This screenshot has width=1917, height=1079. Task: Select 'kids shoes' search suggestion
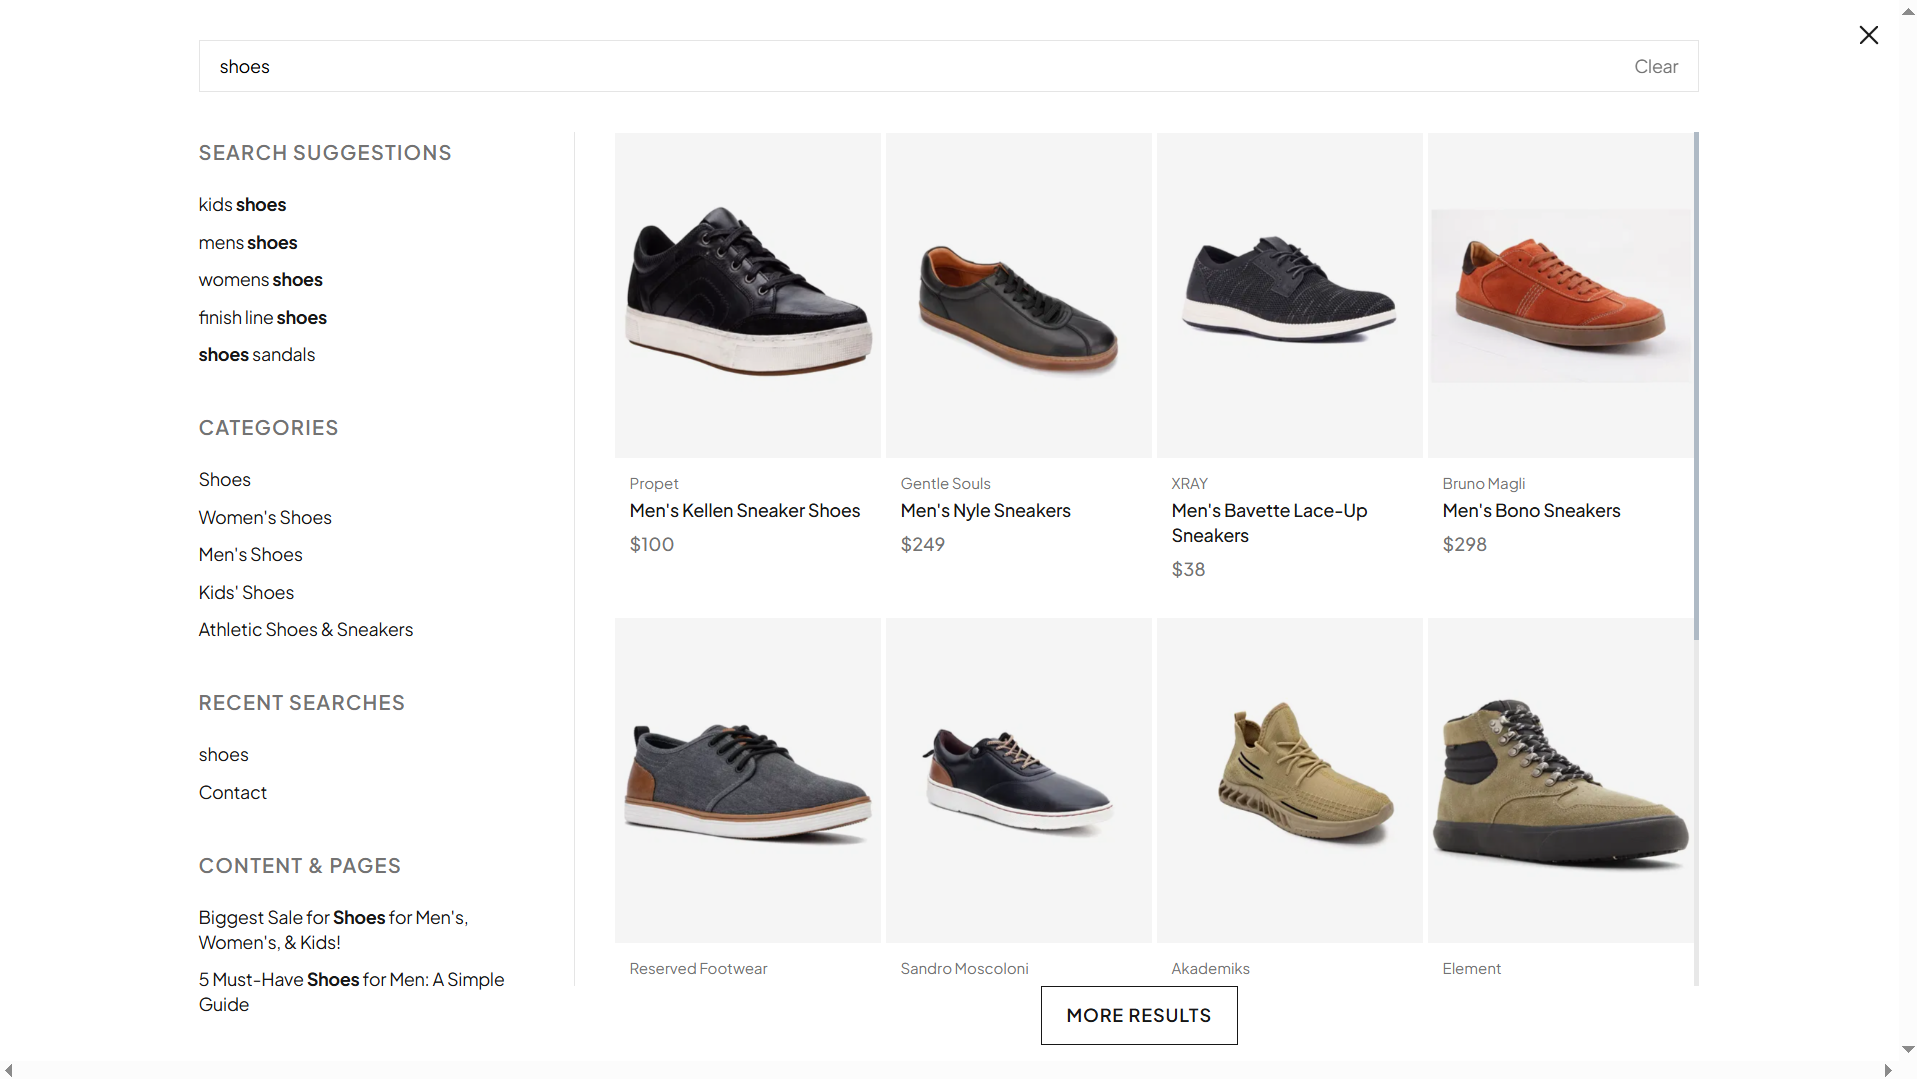[242, 204]
